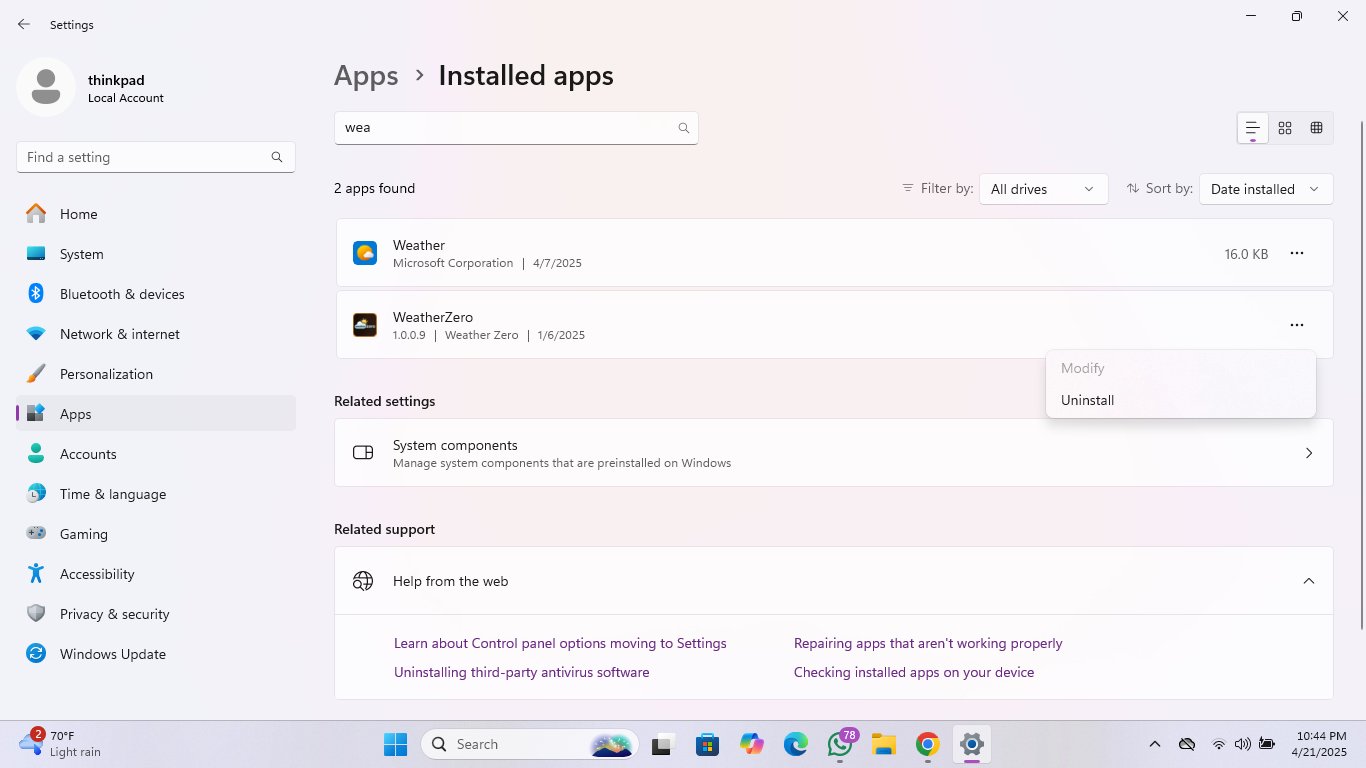Choose Uninstall from the context menu
Screen dimensions: 1366x768
point(1181,400)
